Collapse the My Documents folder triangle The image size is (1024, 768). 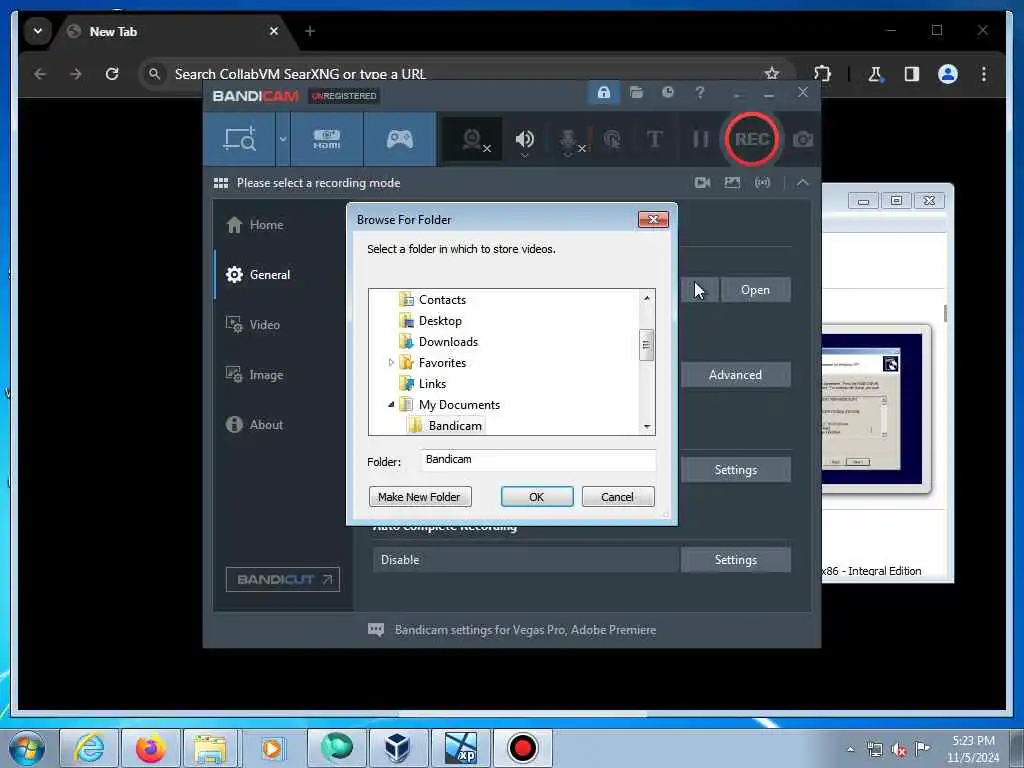point(391,405)
